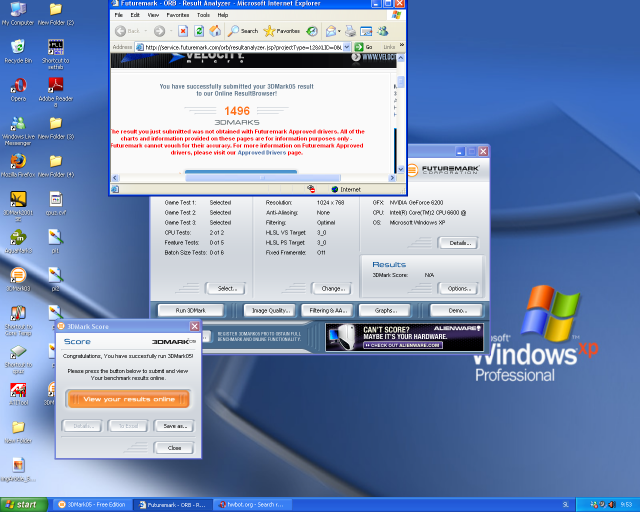The height and width of the screenshot is (512, 640).
Task: Open the ATITool desktop icon
Action: [18, 394]
